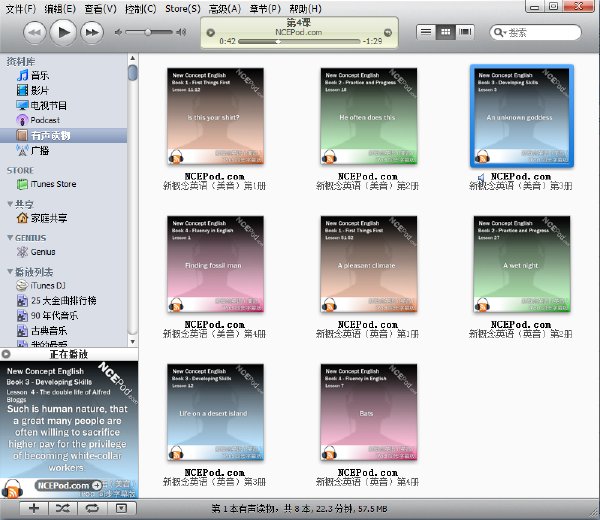600x520 pixels.
Task: Open the Store(S) menu
Action: (183, 8)
